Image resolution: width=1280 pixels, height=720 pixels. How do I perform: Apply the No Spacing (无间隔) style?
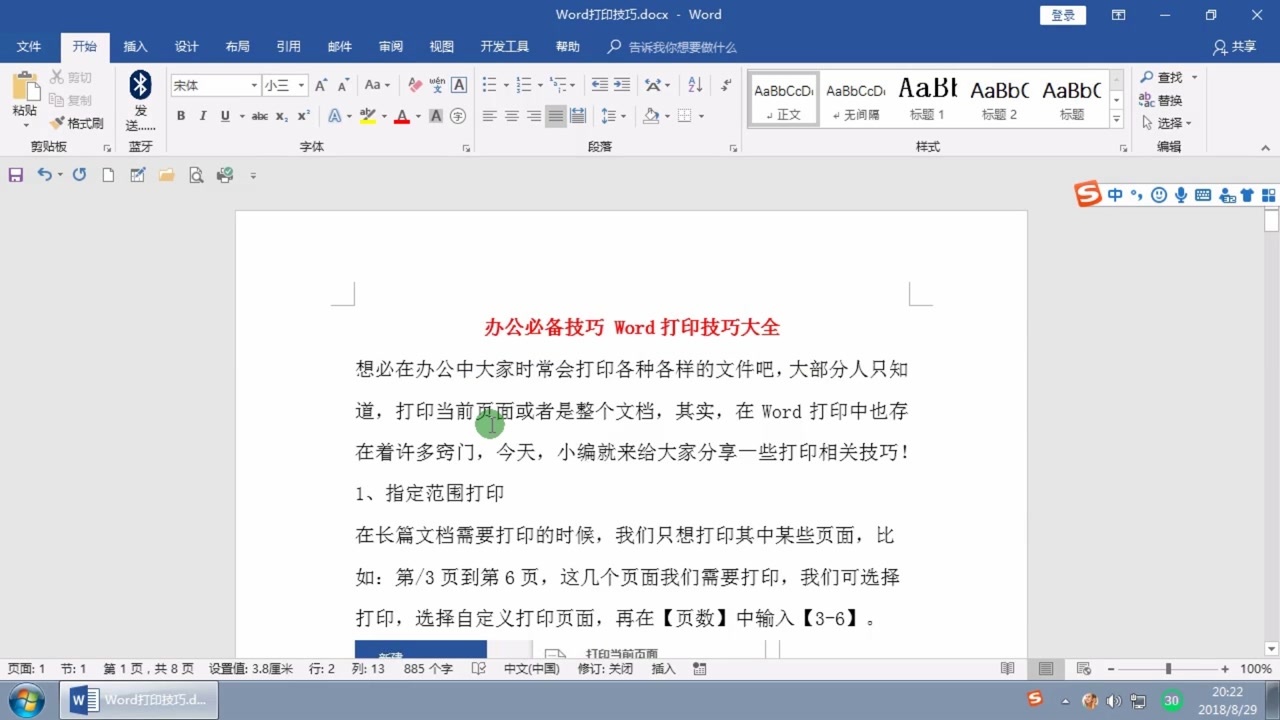click(x=855, y=99)
